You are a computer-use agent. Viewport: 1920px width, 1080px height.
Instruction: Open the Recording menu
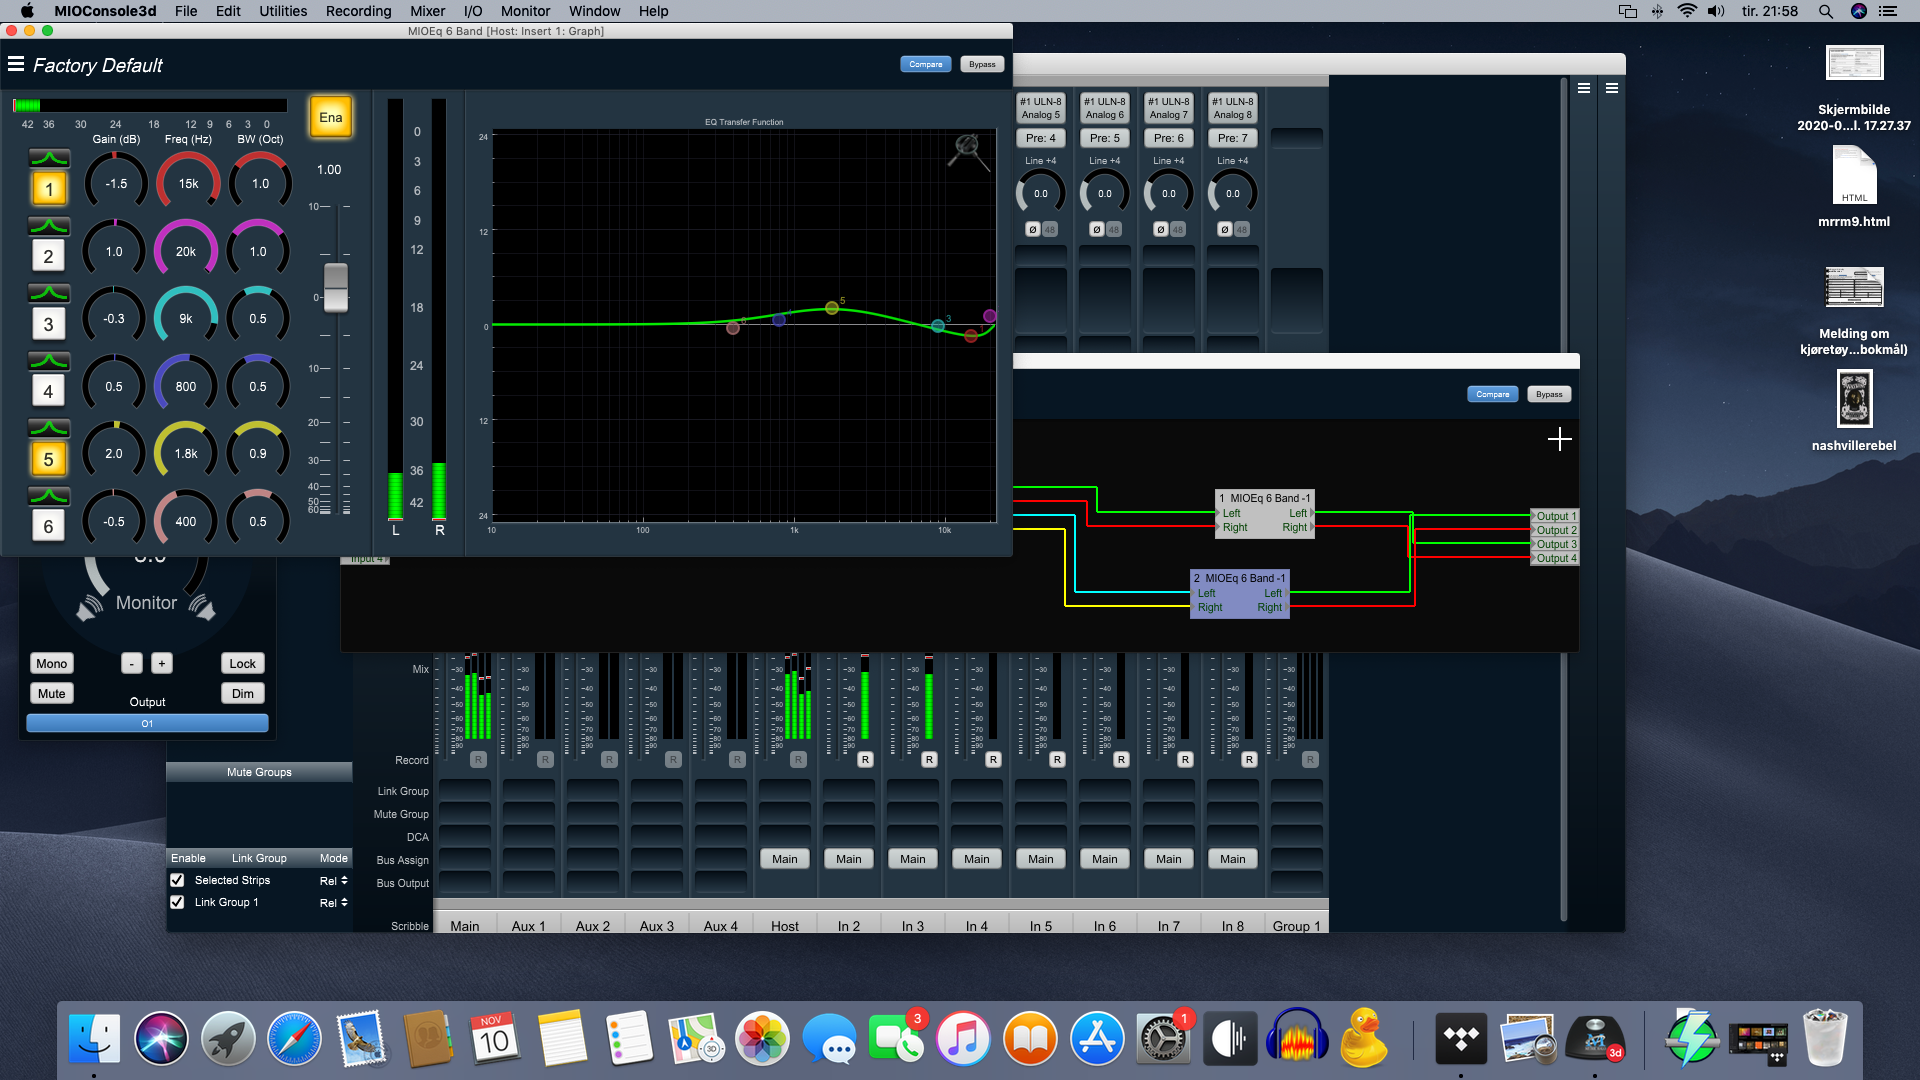click(x=359, y=11)
